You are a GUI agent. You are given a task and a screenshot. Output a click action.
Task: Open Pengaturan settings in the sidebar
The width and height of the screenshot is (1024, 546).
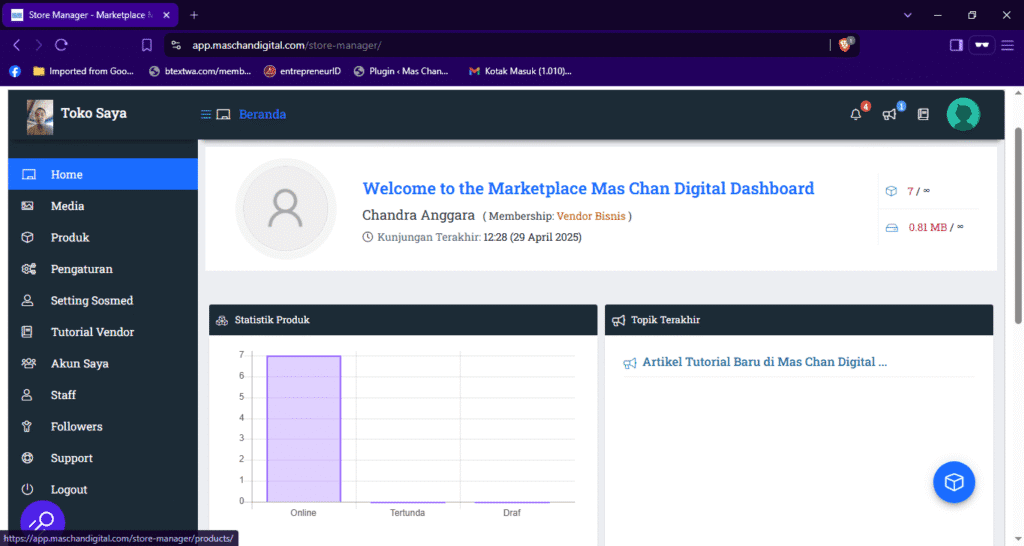103,268
